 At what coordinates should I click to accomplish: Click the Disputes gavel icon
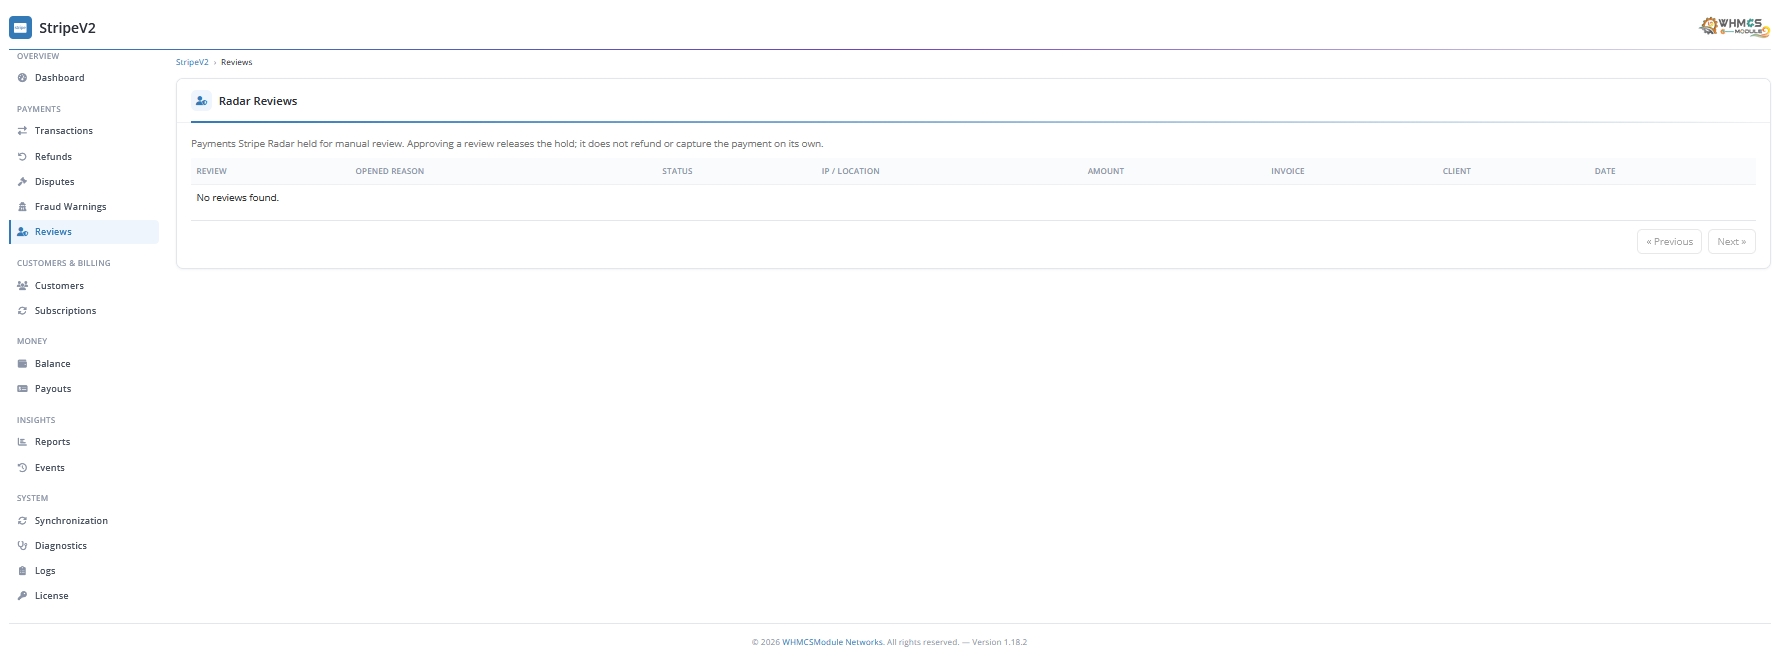click(22, 182)
